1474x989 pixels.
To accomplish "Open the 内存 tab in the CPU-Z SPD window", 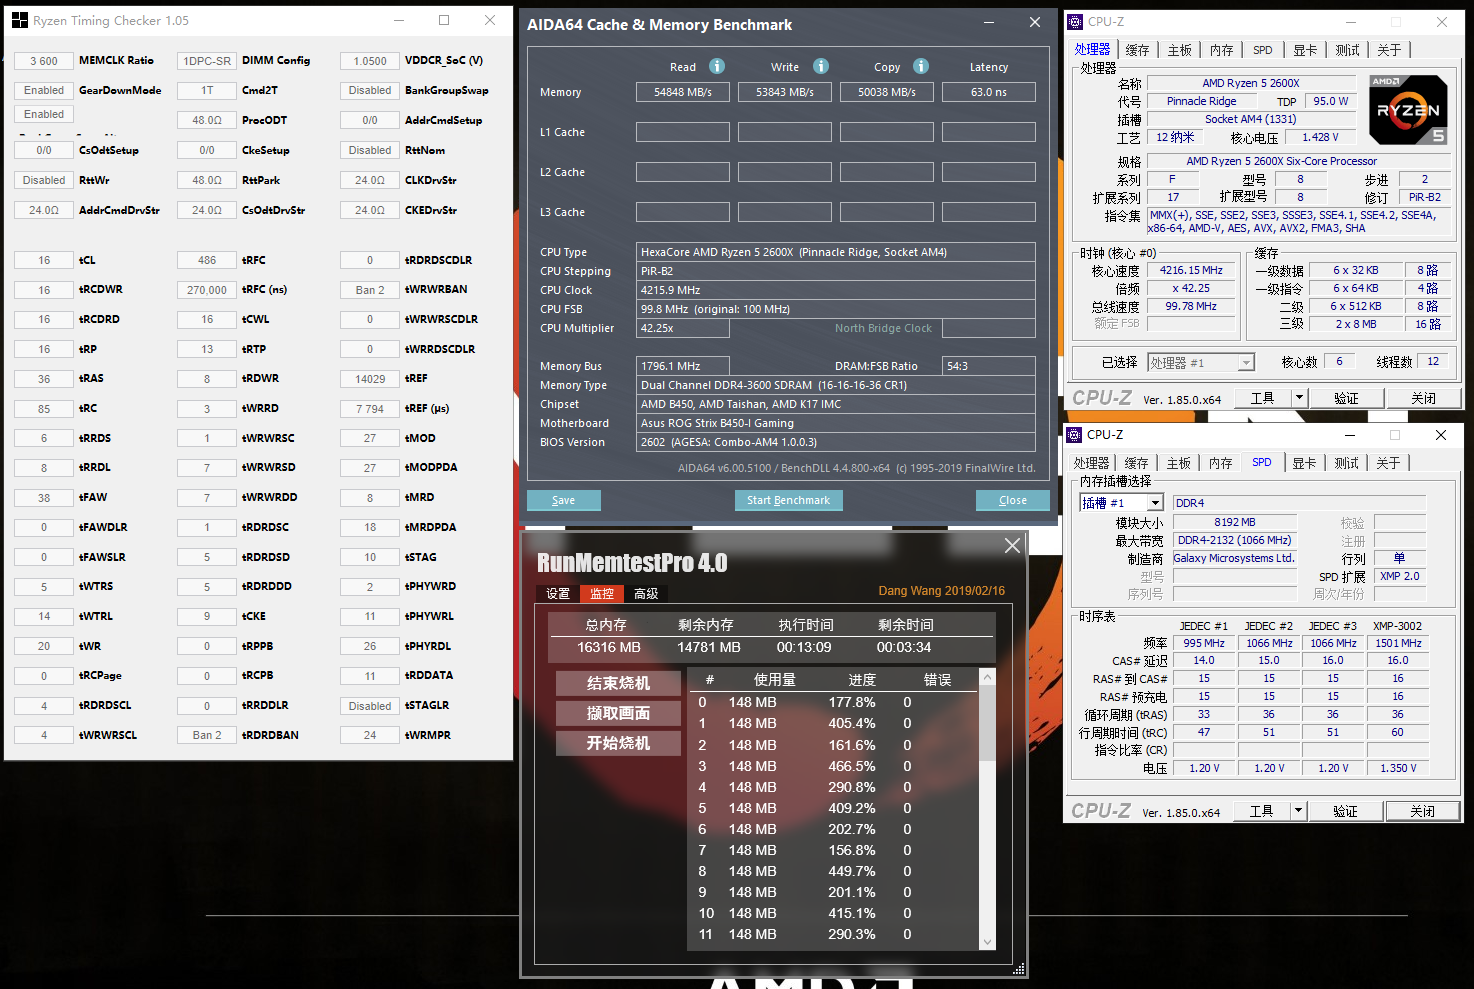I will (1220, 463).
